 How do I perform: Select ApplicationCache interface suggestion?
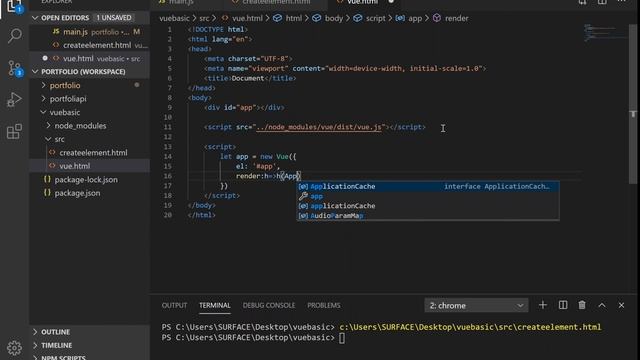tap(428, 187)
